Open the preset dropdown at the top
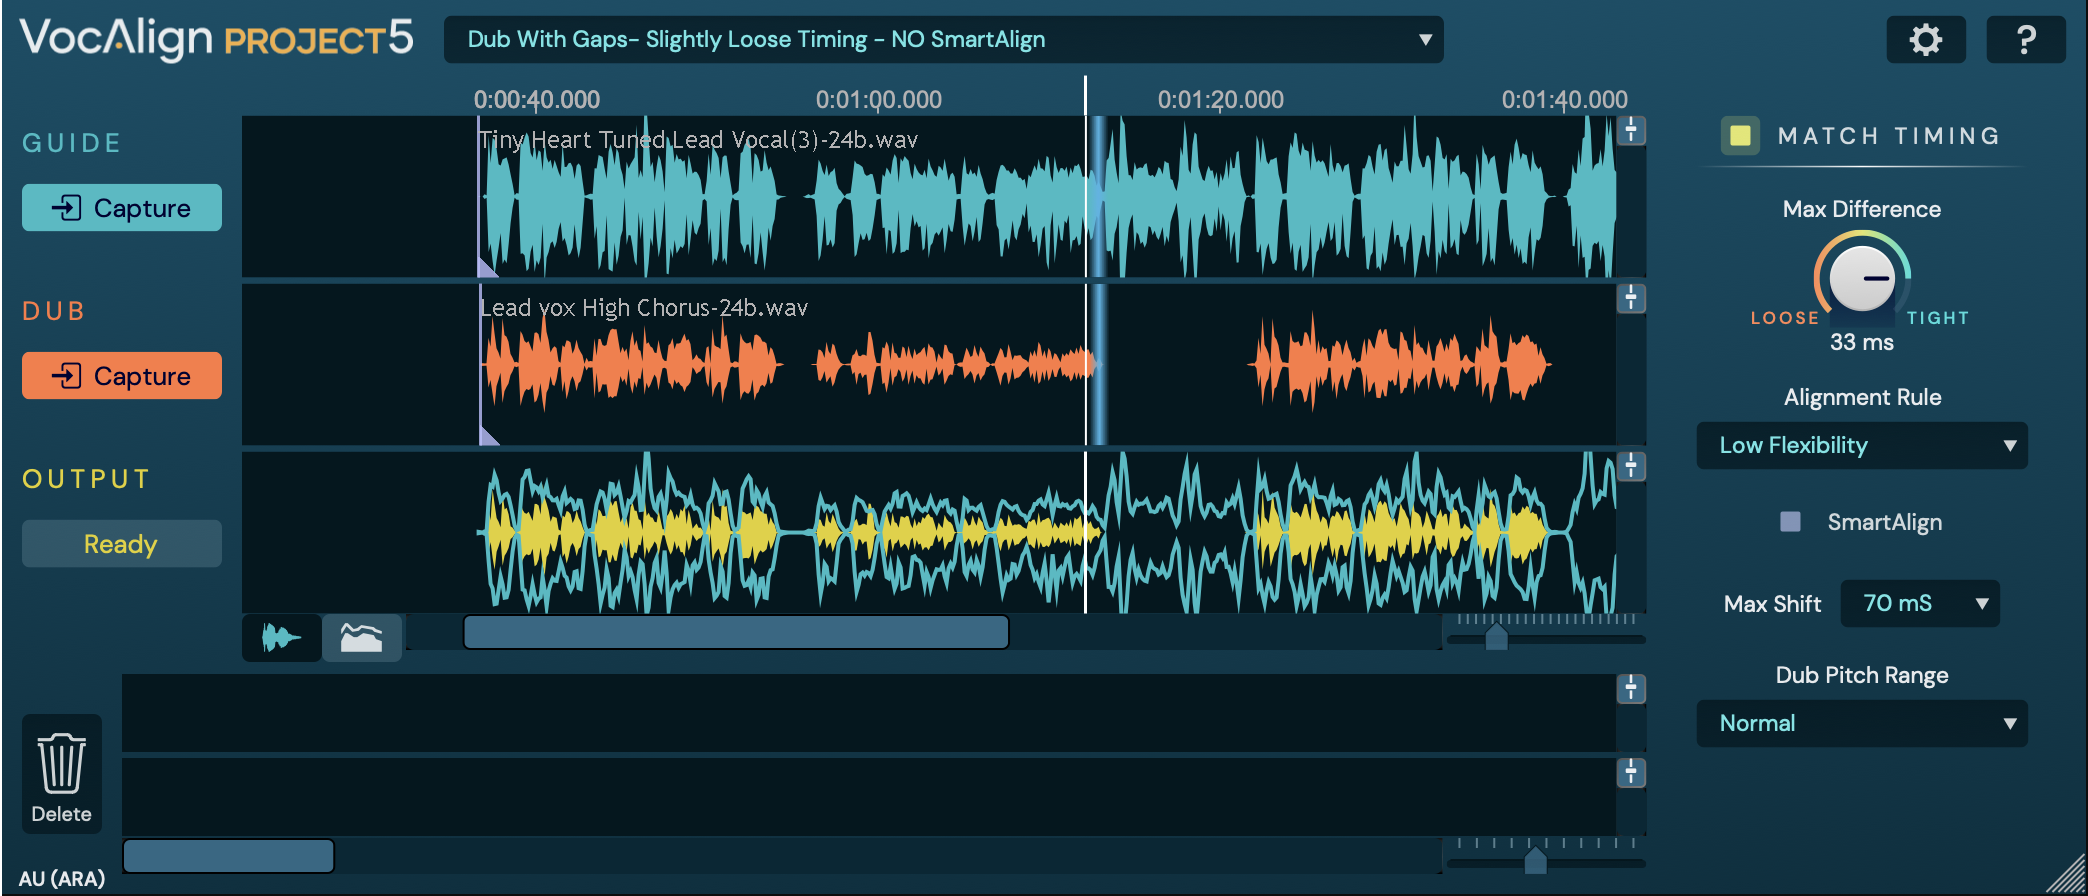 [943, 40]
